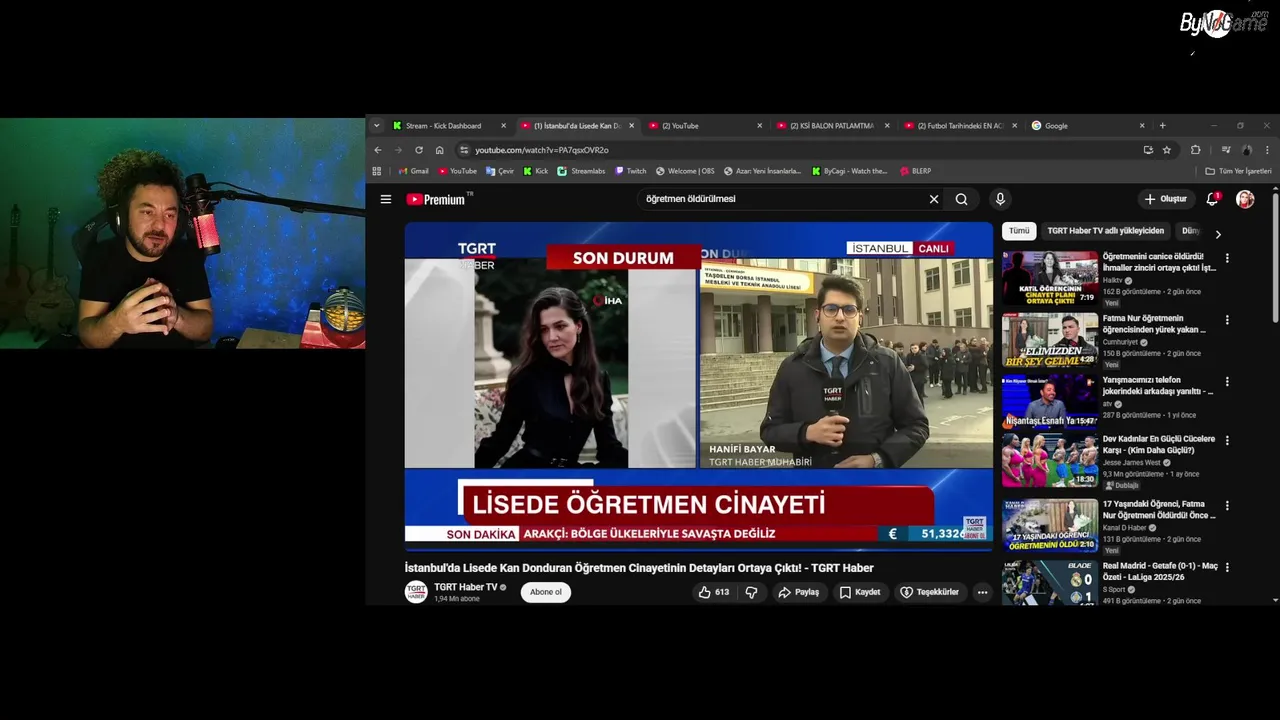Like the TGRT Haber video
The width and height of the screenshot is (1280, 720).
coord(714,592)
